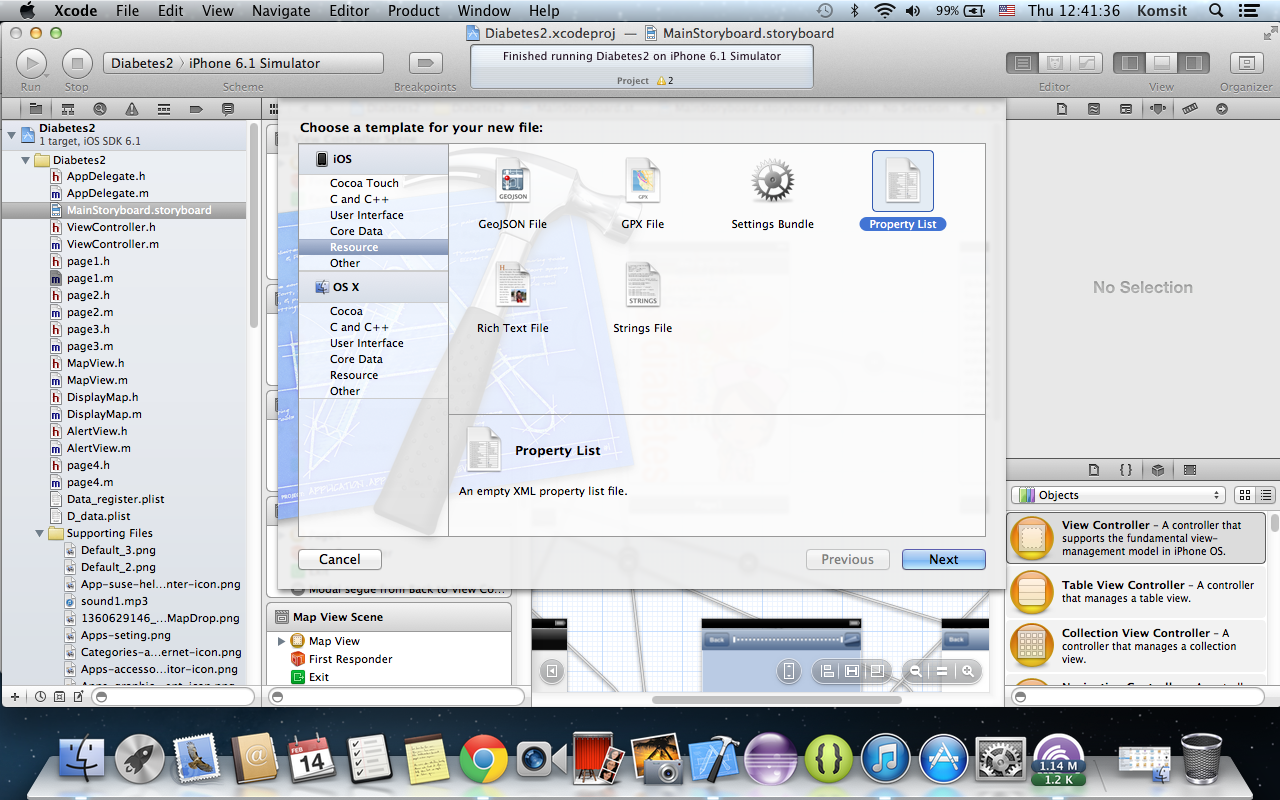Open the Object library cube tab
The height and width of the screenshot is (800, 1280).
pyautogui.click(x=1158, y=469)
